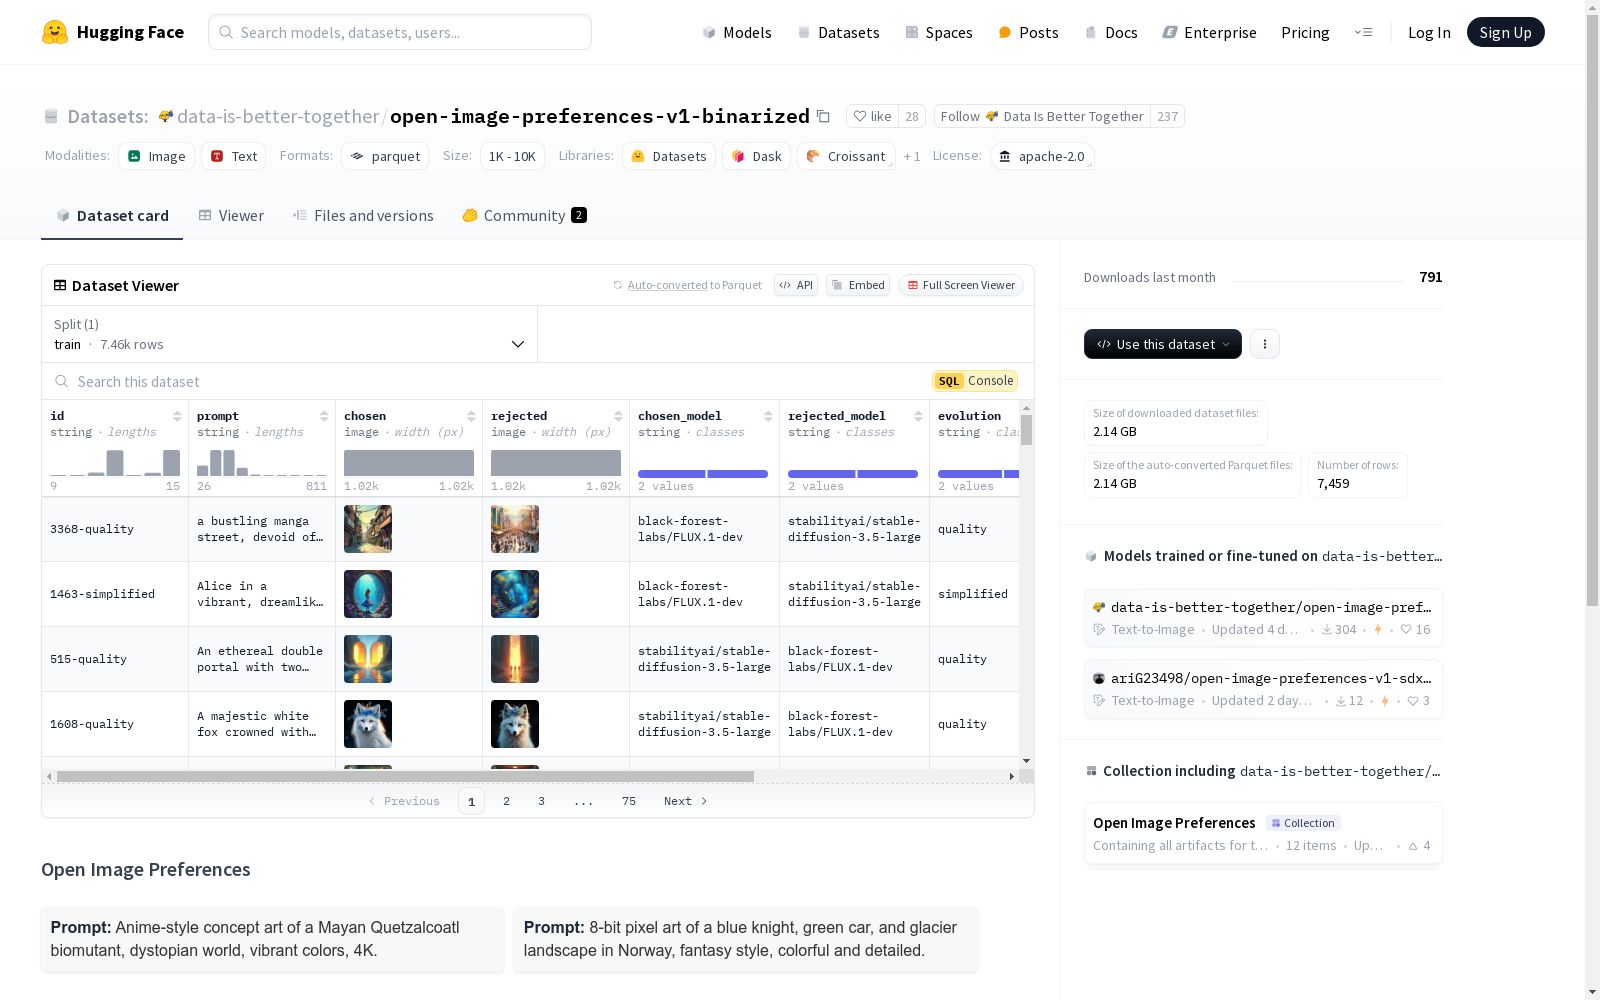Open Posts in top navigation

click(x=1029, y=32)
